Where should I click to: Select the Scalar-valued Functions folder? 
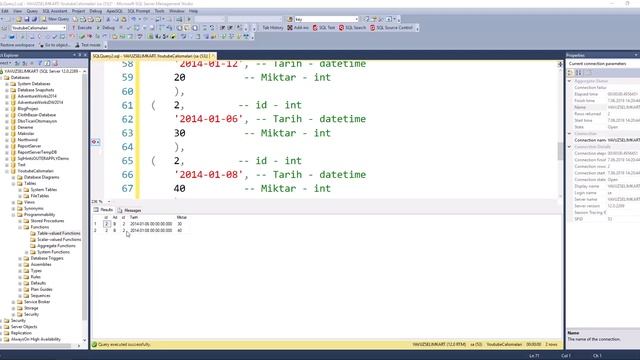click(59, 240)
